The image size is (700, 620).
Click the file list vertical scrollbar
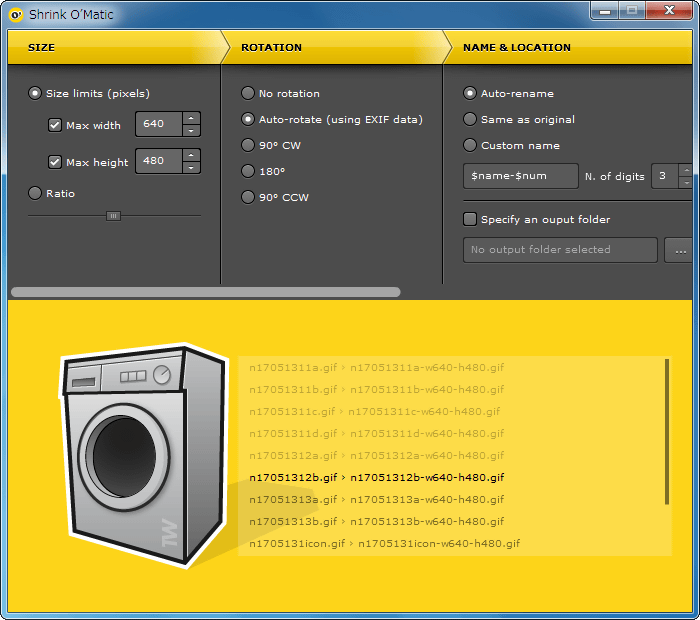coord(667,432)
